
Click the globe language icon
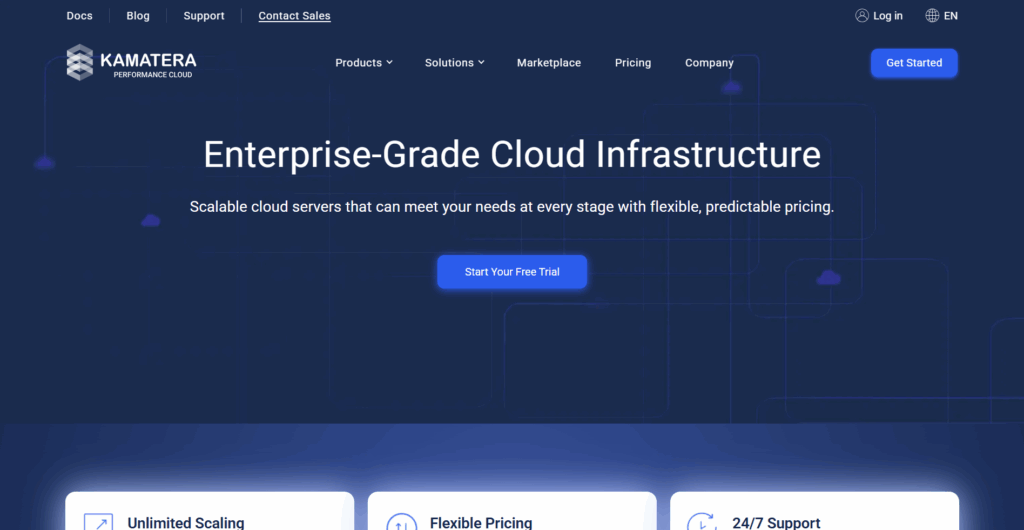pyautogui.click(x=933, y=16)
